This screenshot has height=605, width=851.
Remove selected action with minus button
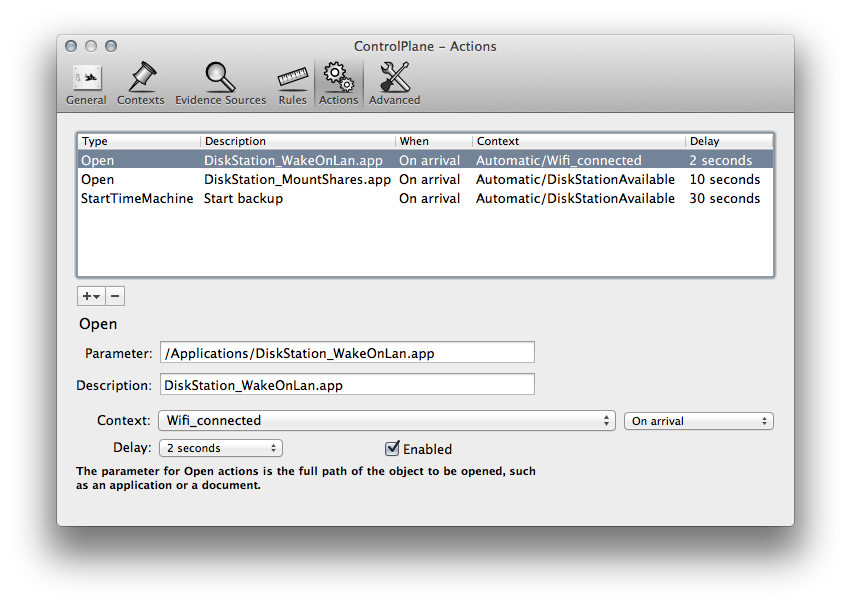tap(115, 296)
